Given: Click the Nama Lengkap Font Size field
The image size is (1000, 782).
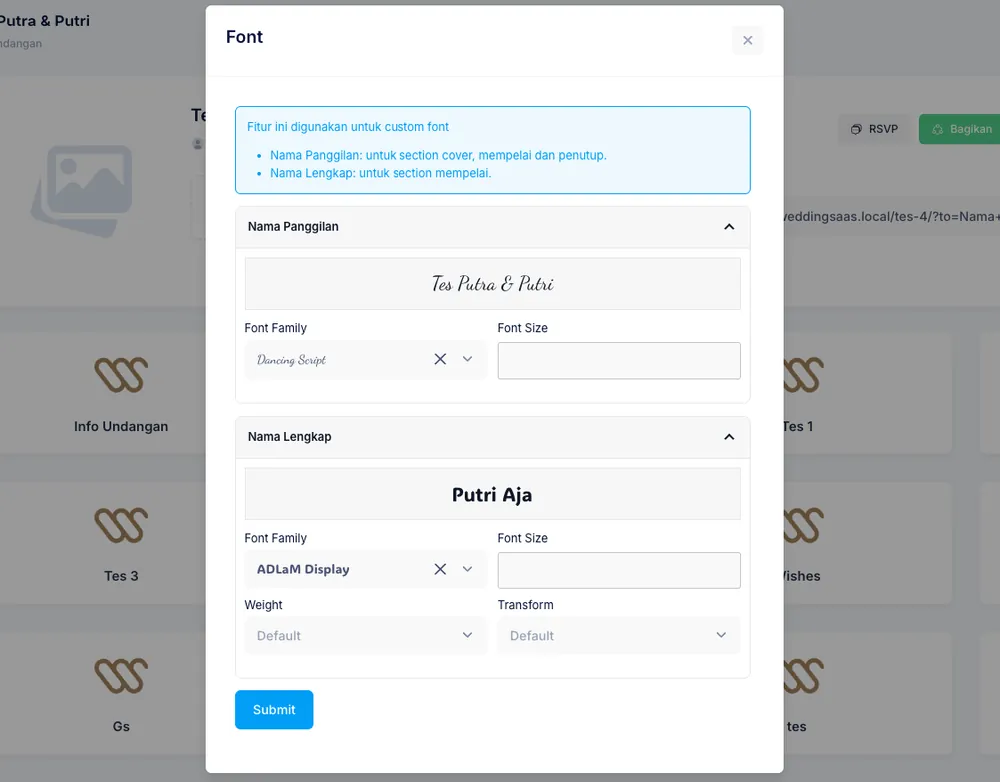Looking at the screenshot, I should [619, 570].
